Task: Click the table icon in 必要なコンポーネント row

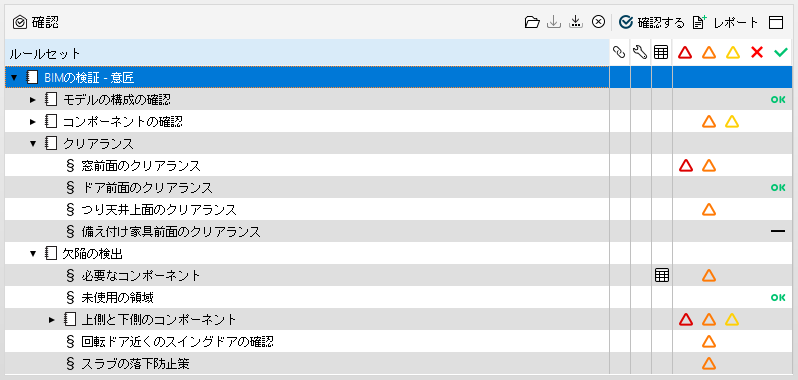Action: [661, 275]
